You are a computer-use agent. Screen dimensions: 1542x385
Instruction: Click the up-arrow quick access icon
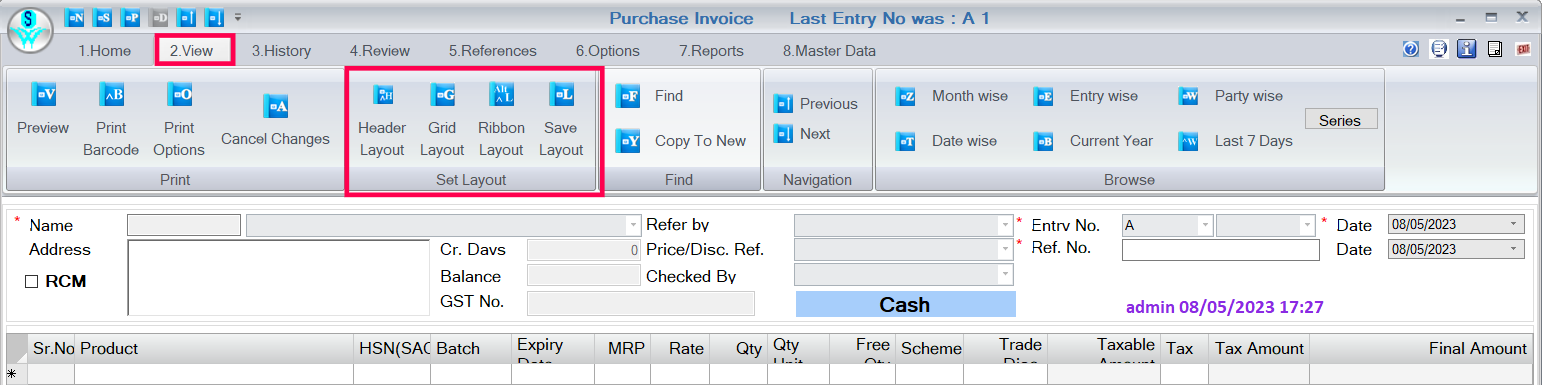click(x=188, y=17)
